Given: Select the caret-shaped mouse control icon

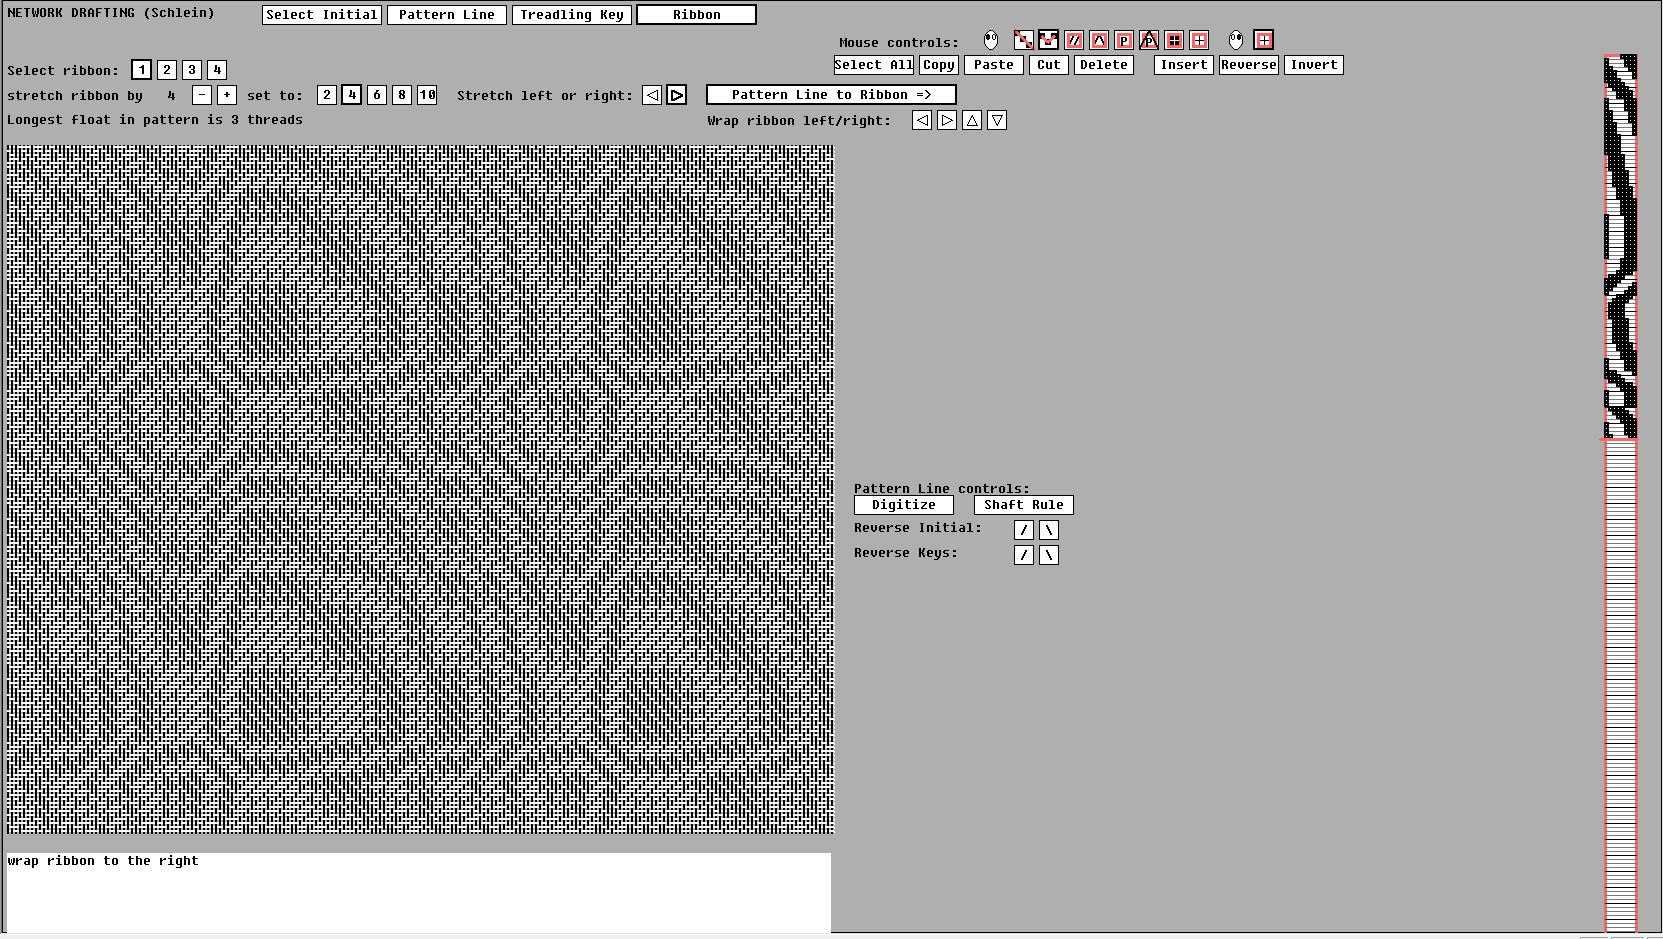Looking at the screenshot, I should [x=1099, y=40].
